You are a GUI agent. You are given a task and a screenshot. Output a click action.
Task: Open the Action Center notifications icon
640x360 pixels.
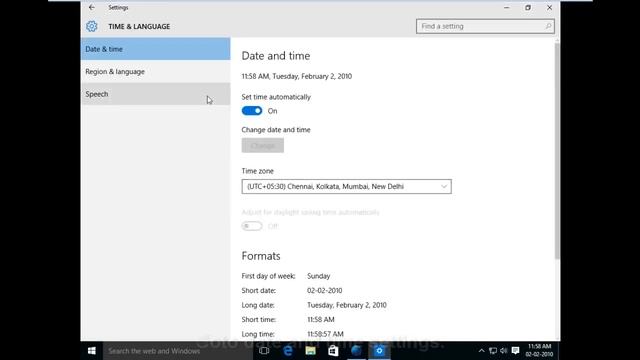[516, 351]
